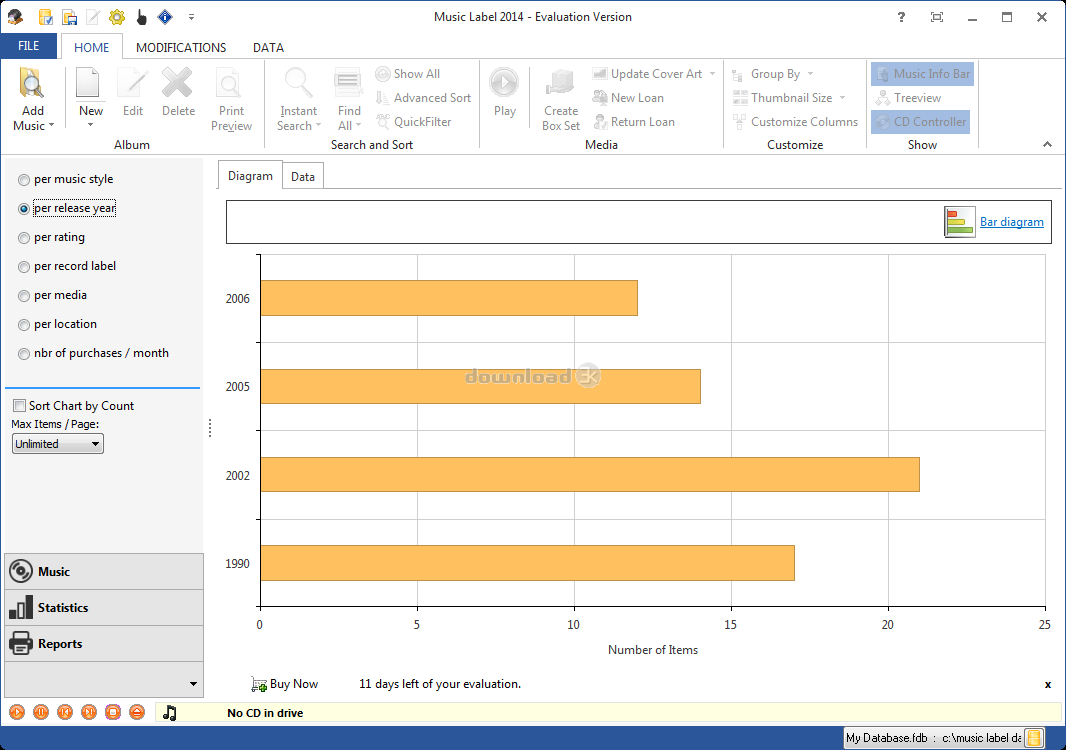
Task: Click the Add Music icon
Action: (x=32, y=85)
